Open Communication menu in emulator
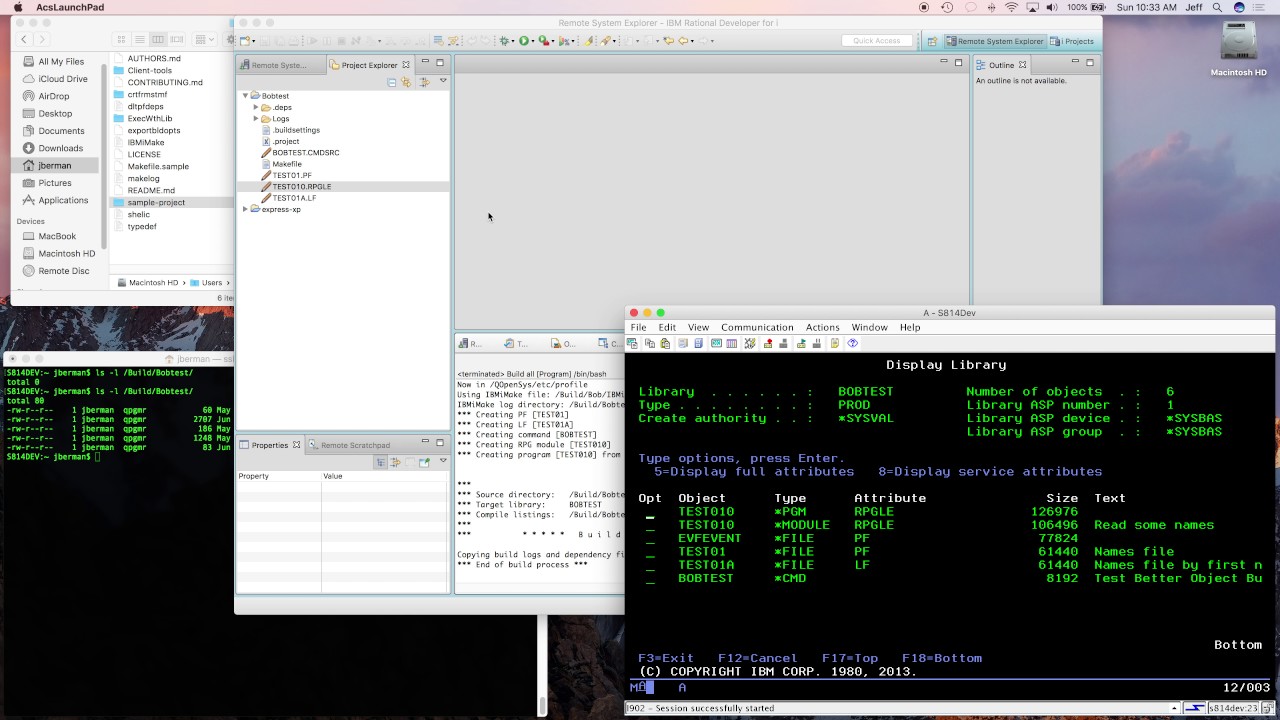1280x720 pixels. pyautogui.click(x=757, y=327)
